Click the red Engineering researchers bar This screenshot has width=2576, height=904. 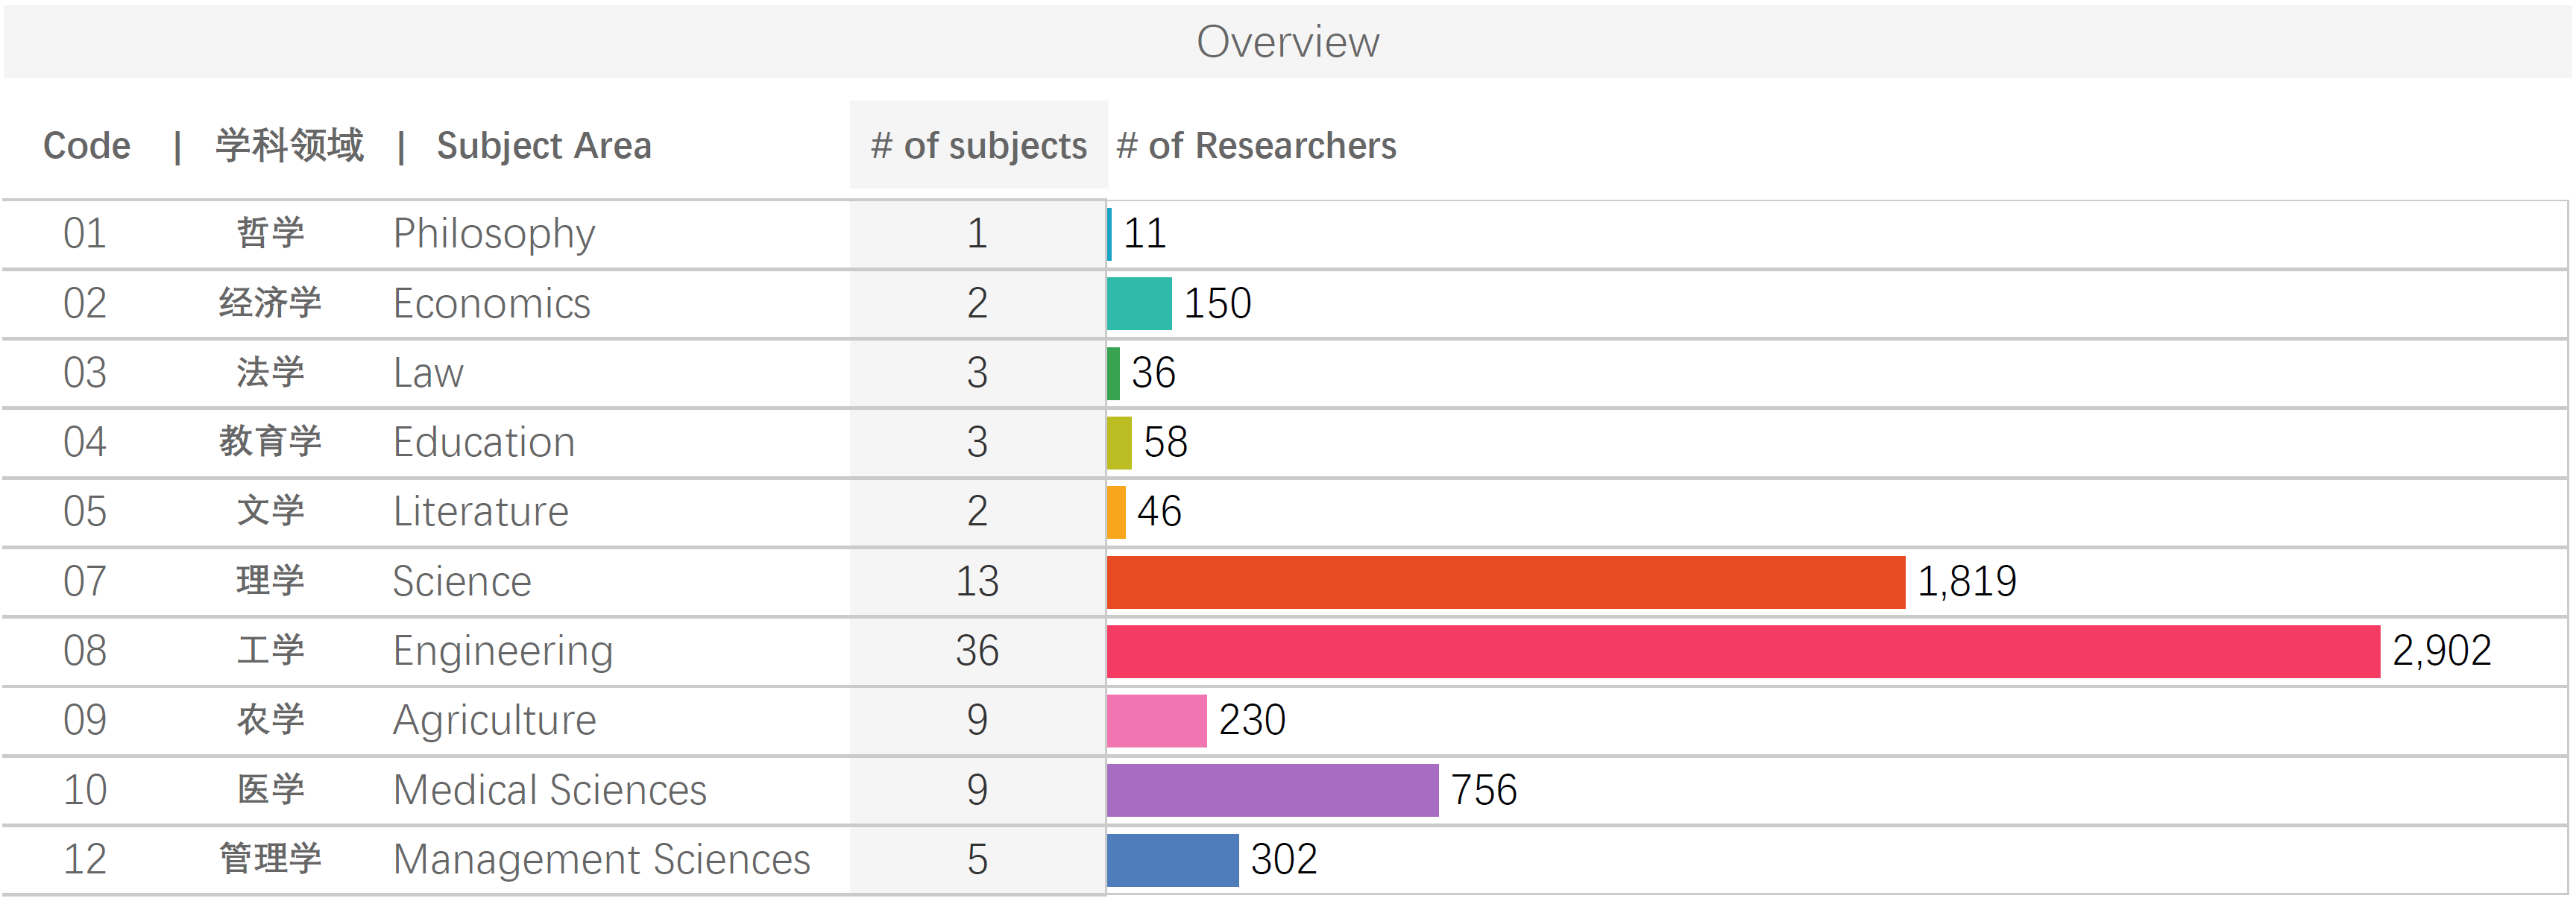tap(1742, 651)
